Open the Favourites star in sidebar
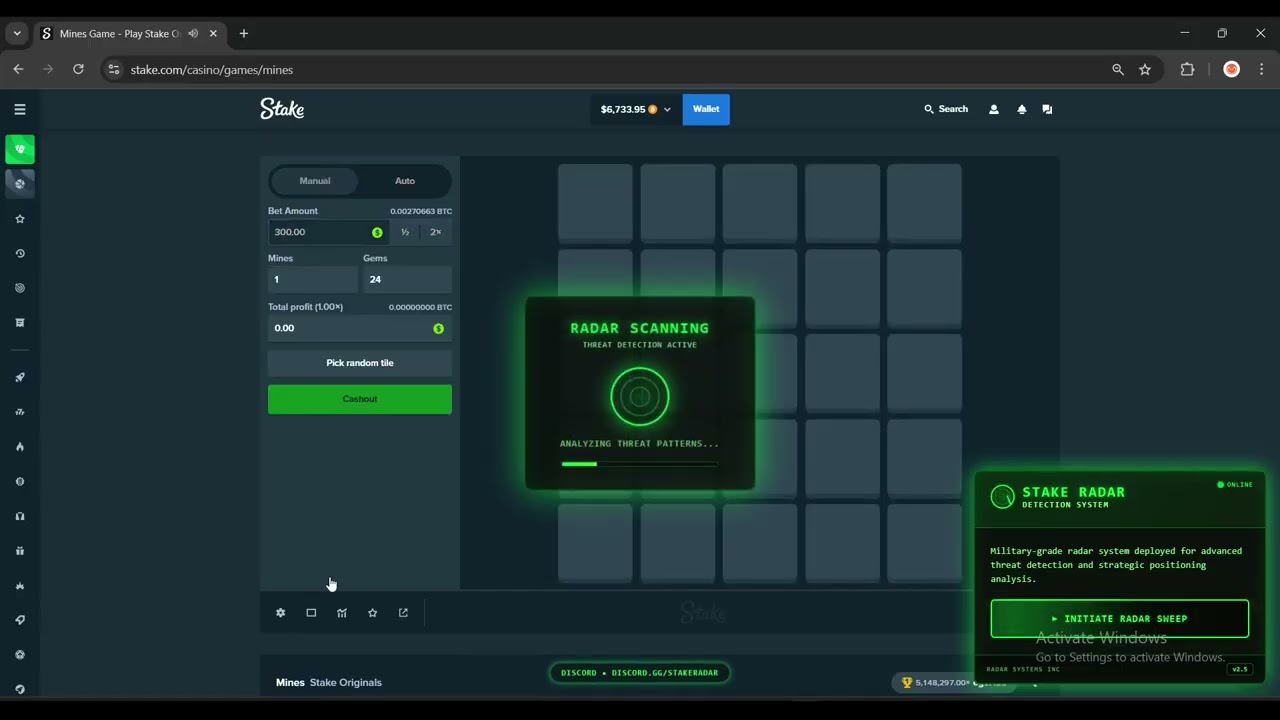This screenshot has height=720, width=1280. (20, 219)
